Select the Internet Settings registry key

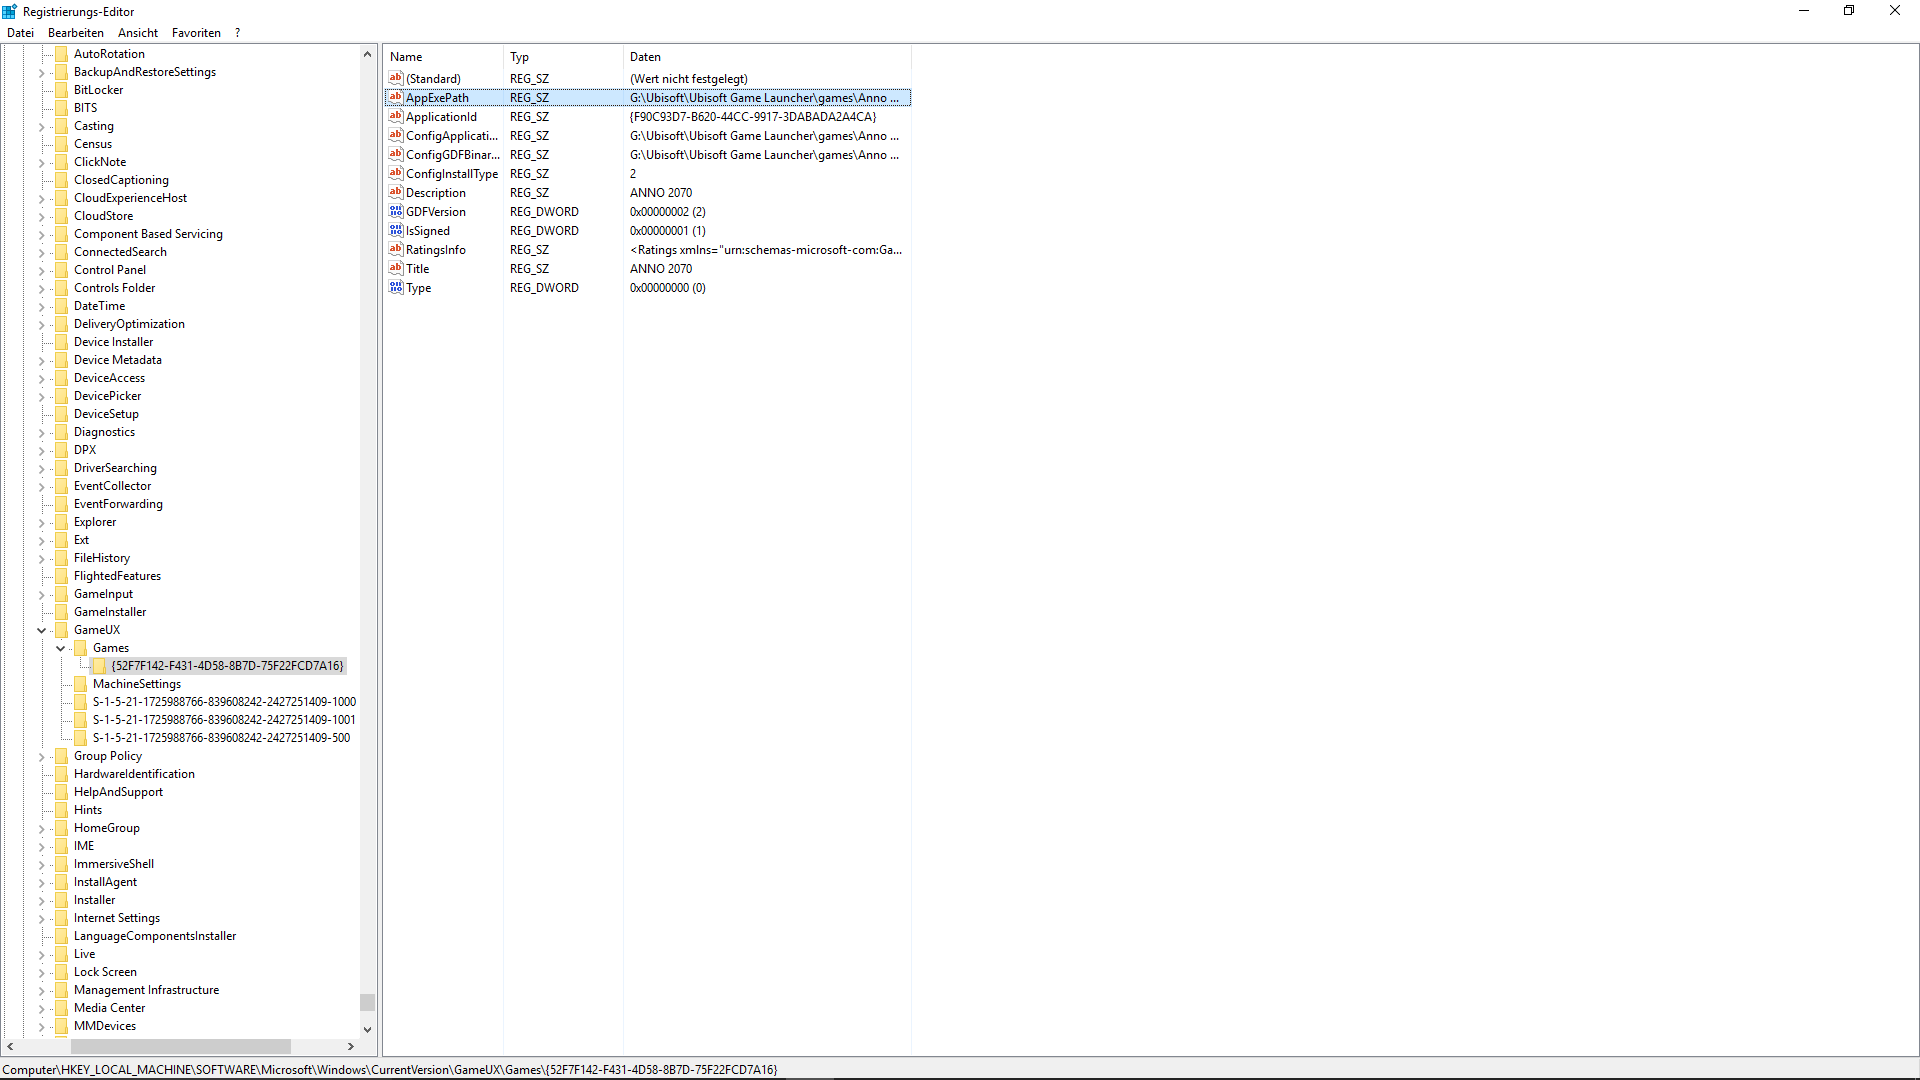tap(116, 918)
